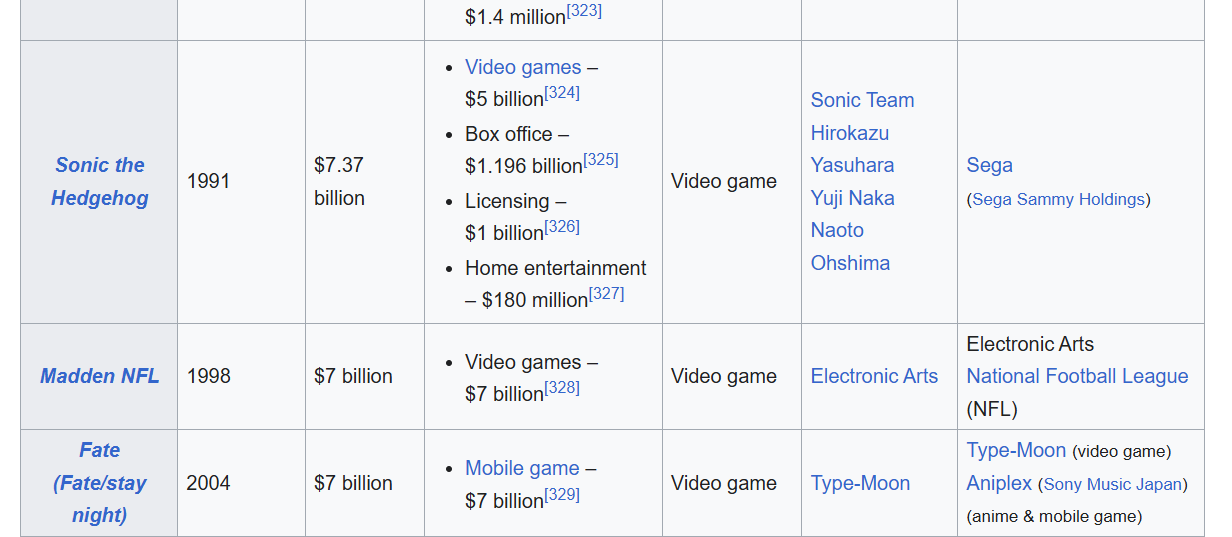Follow the Sega Sammy Holdings link

(1058, 199)
